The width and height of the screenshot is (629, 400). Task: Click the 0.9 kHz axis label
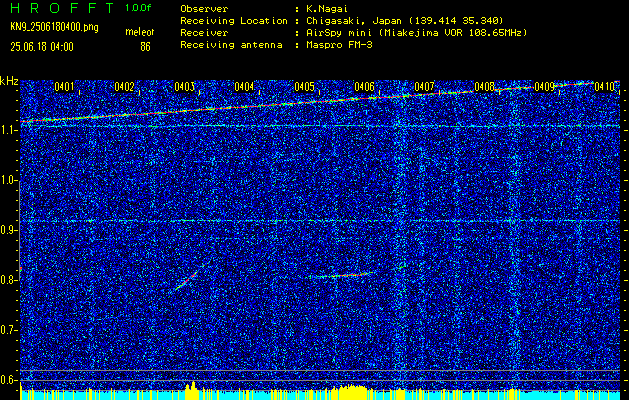(x=8, y=230)
